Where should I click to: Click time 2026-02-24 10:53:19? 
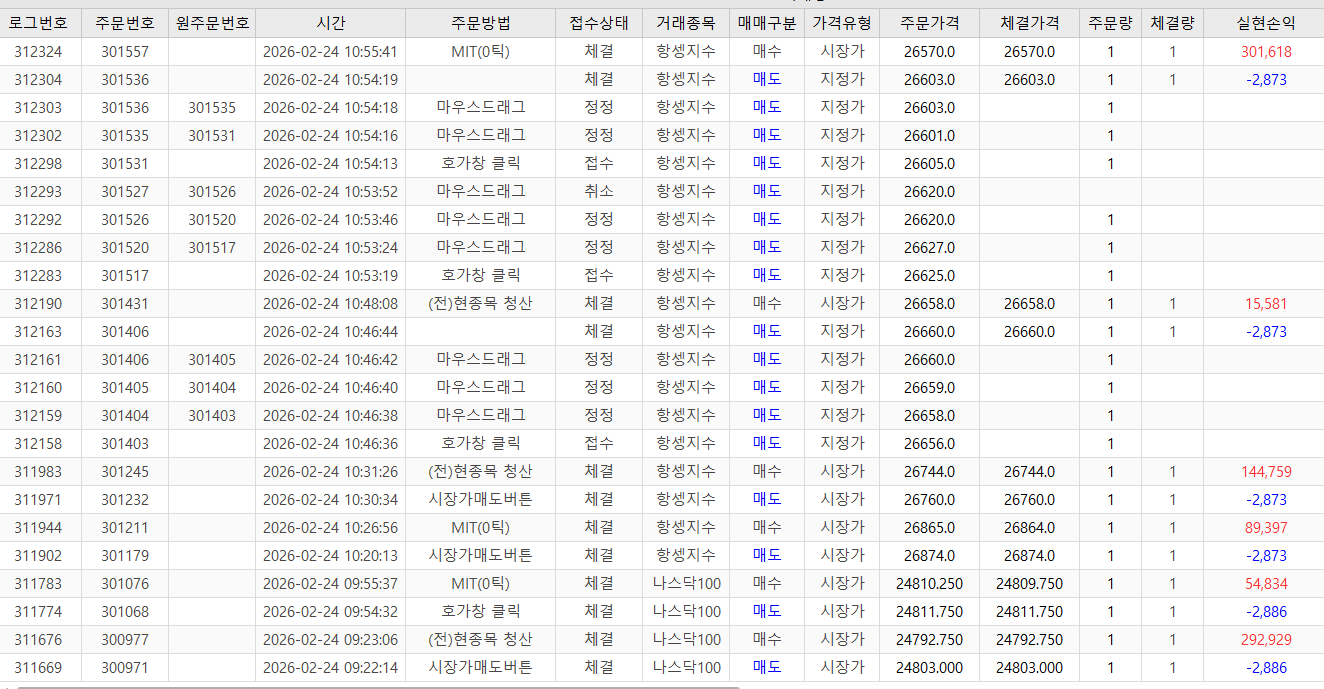(330, 276)
